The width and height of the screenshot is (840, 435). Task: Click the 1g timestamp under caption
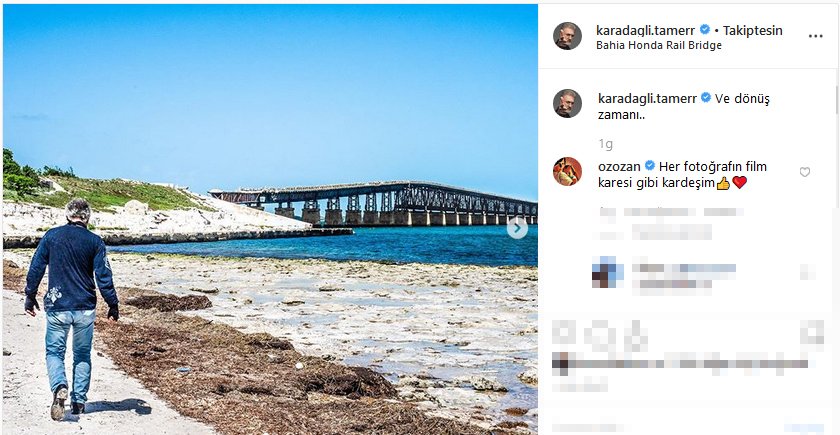[605, 144]
